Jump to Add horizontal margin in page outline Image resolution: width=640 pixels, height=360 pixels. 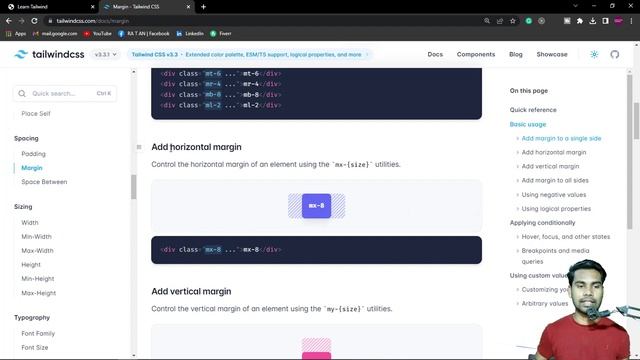[x=553, y=152]
